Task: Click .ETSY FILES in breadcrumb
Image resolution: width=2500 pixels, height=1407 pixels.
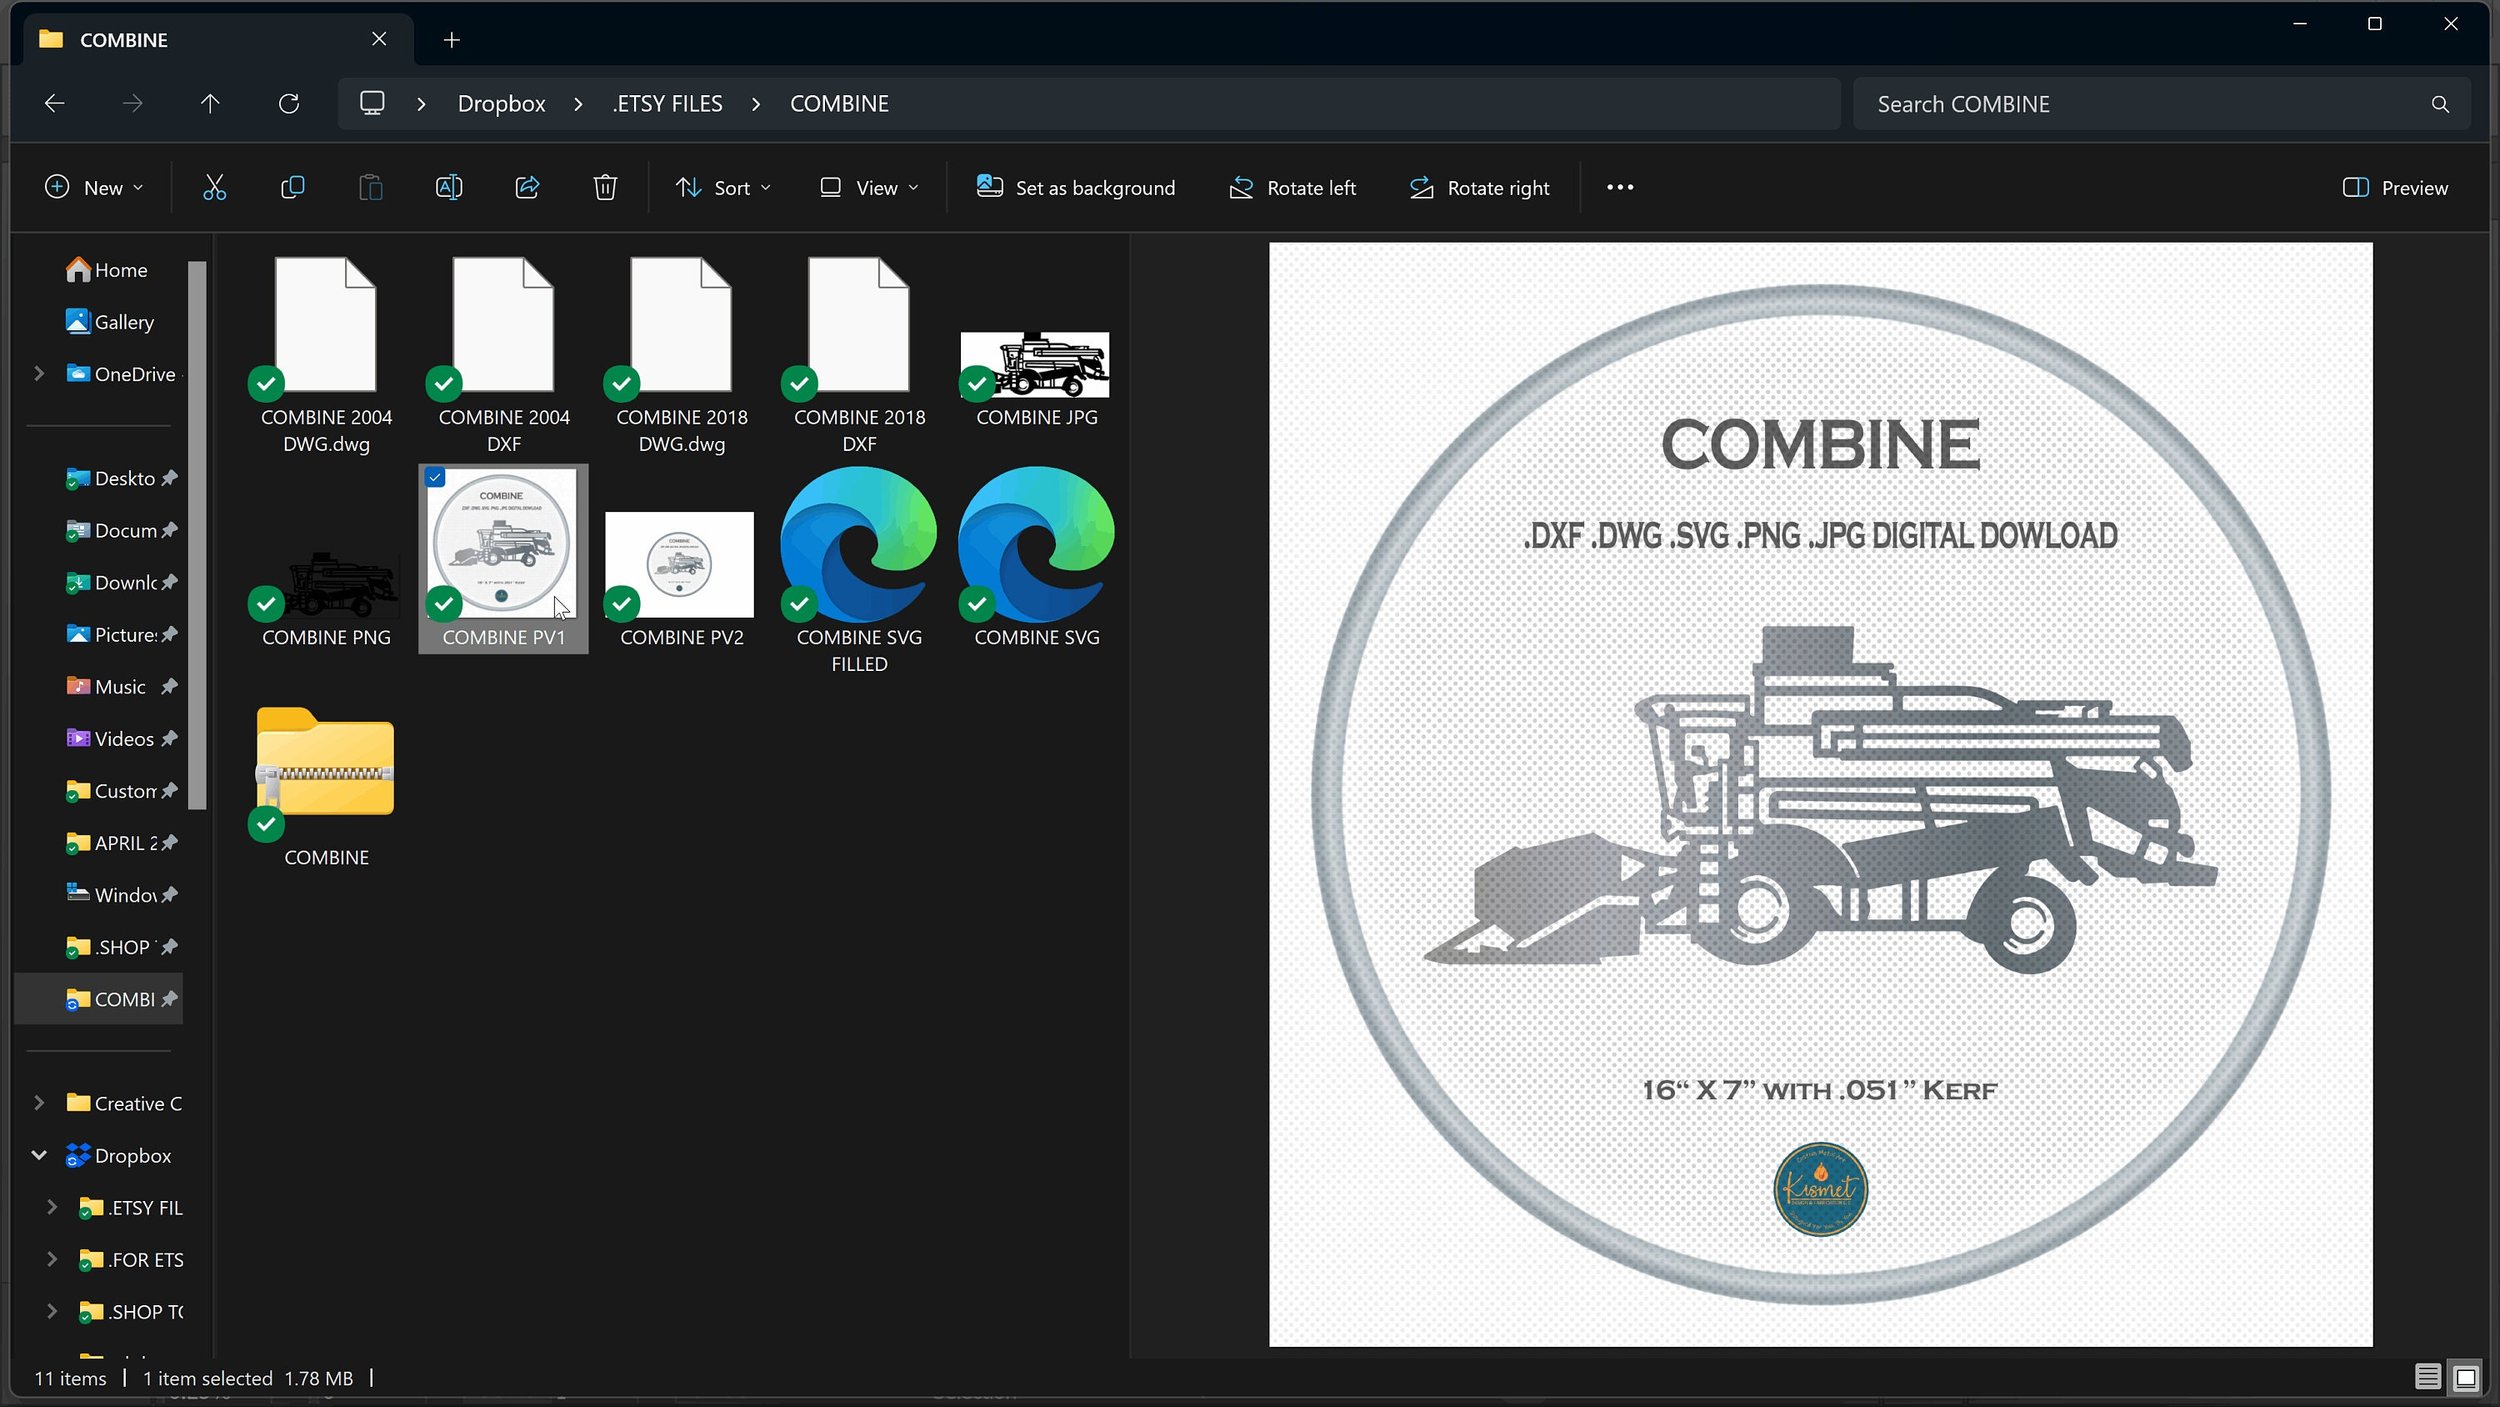Action: tap(667, 104)
